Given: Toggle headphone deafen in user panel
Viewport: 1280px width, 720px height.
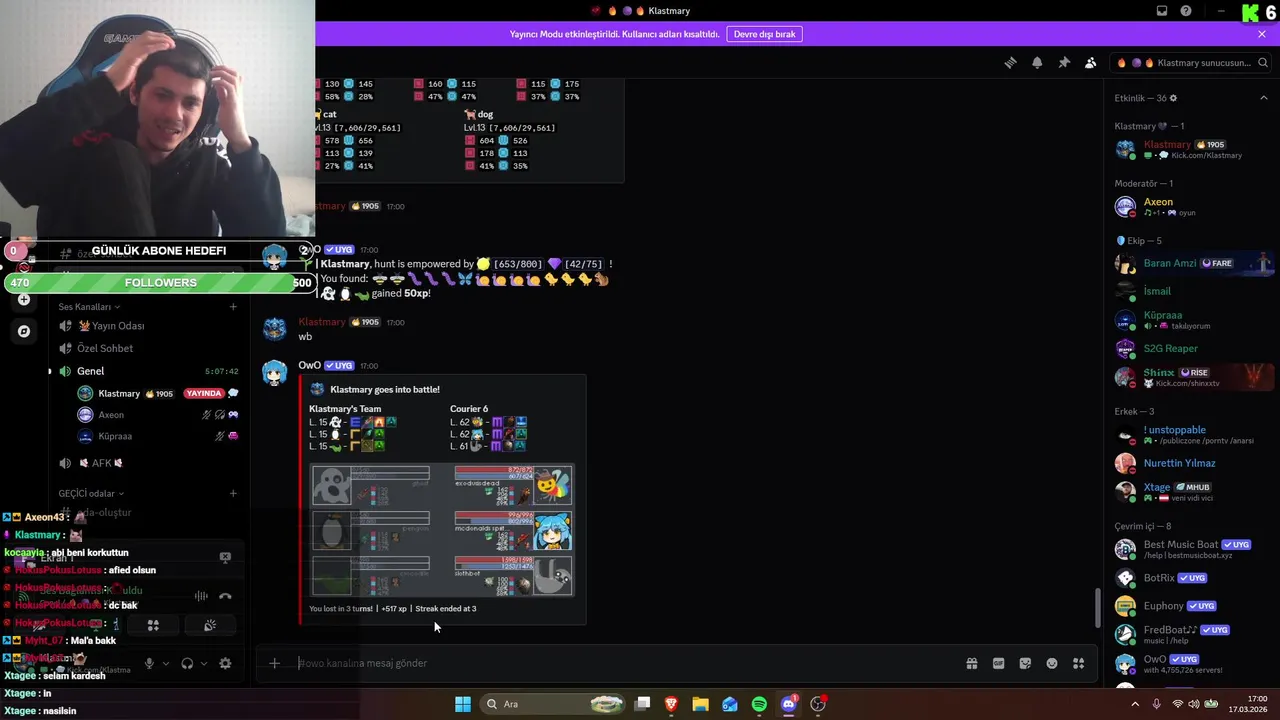Looking at the screenshot, I should (187, 663).
